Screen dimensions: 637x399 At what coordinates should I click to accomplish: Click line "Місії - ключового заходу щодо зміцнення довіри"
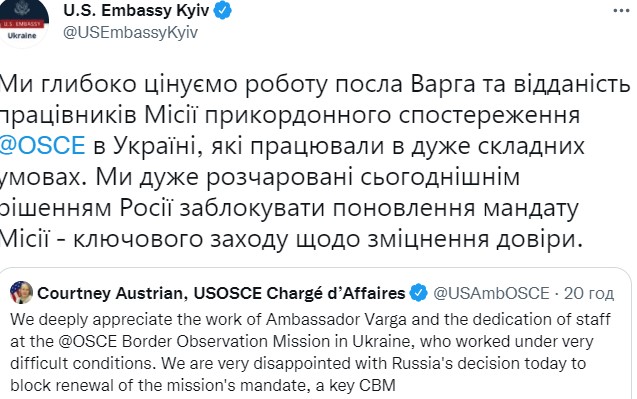click(x=292, y=239)
